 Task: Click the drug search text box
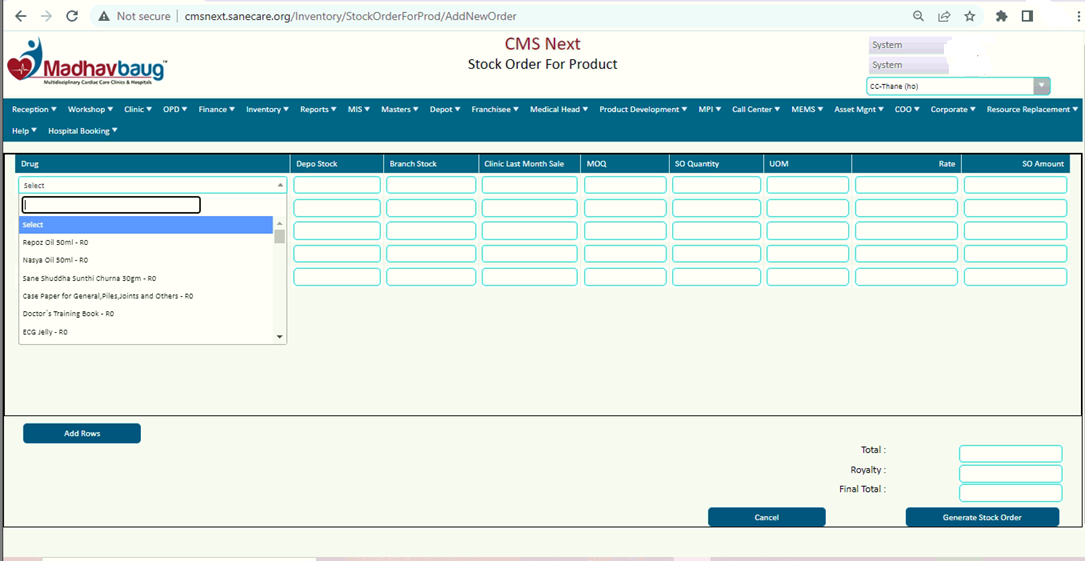click(x=111, y=205)
